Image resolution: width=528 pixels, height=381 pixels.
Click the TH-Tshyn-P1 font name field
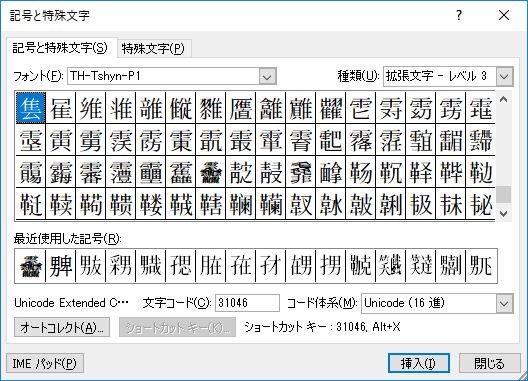[x=163, y=76]
